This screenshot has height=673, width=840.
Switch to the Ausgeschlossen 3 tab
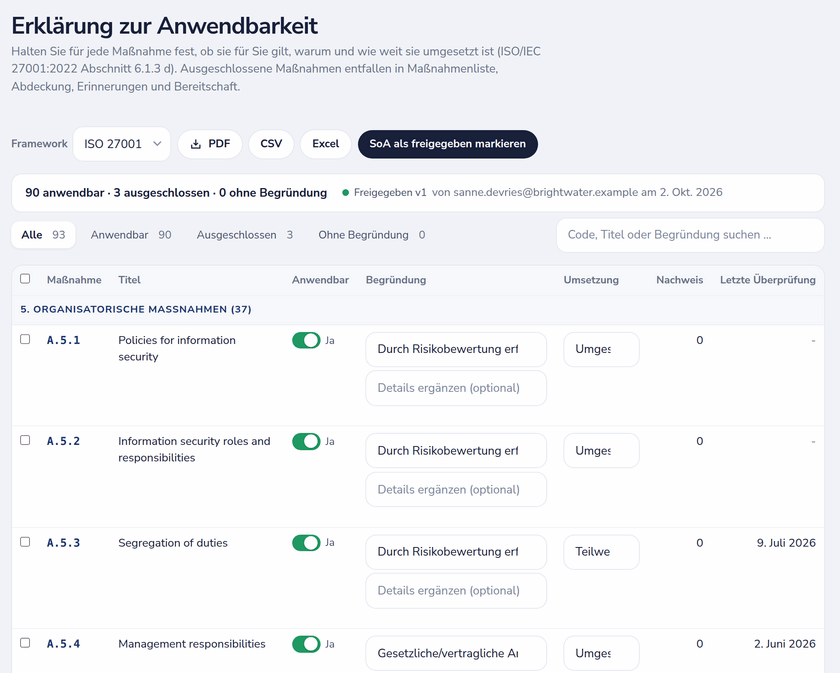pos(245,235)
